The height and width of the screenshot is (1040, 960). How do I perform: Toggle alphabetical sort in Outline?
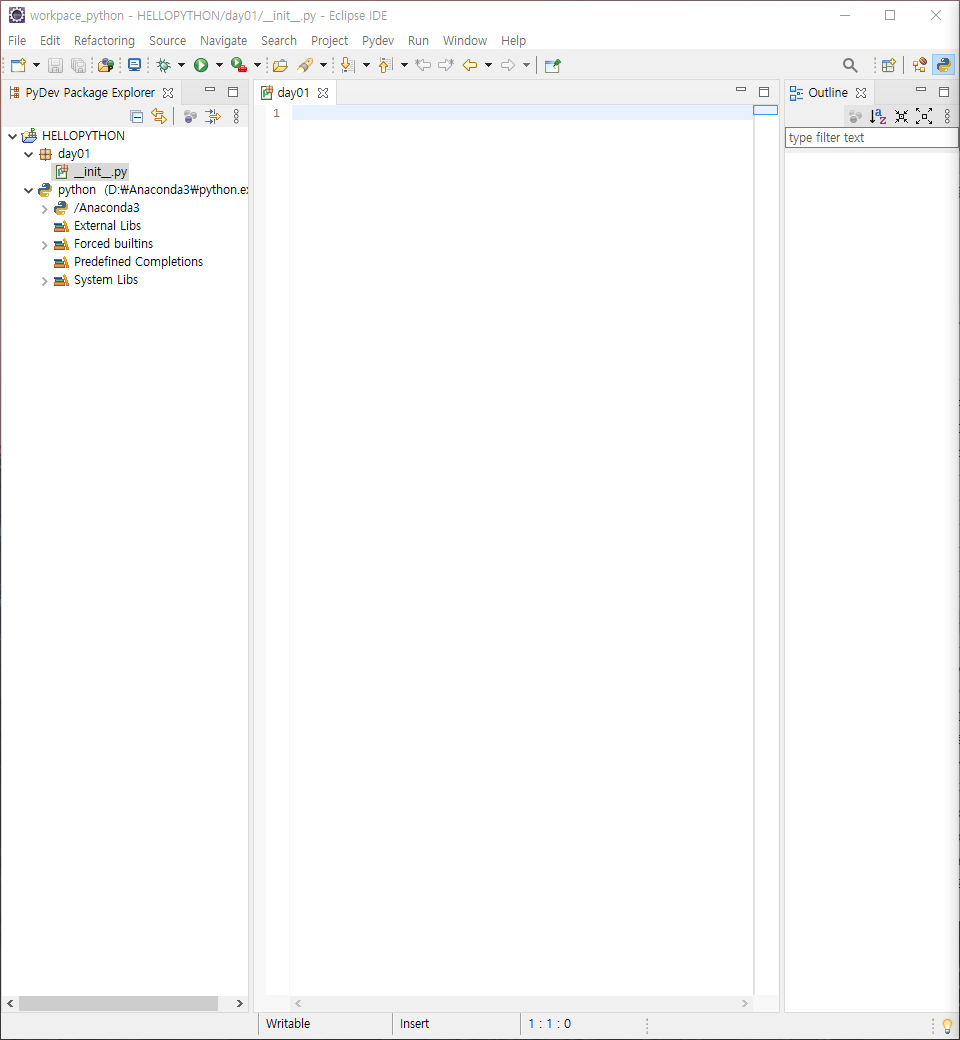tap(878, 117)
